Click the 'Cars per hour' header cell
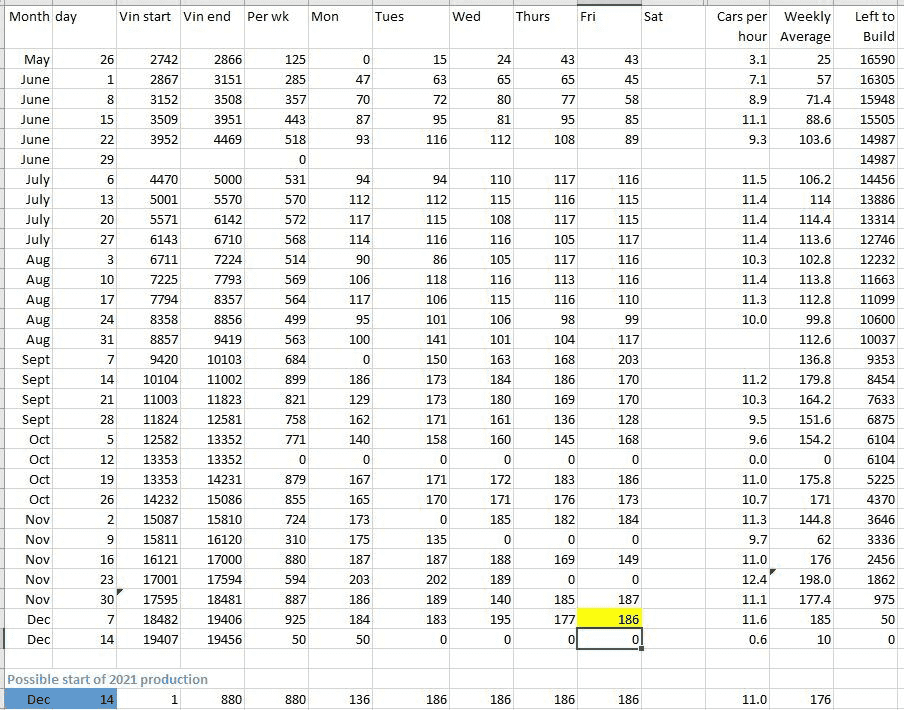This screenshot has width=904, height=710. click(741, 27)
